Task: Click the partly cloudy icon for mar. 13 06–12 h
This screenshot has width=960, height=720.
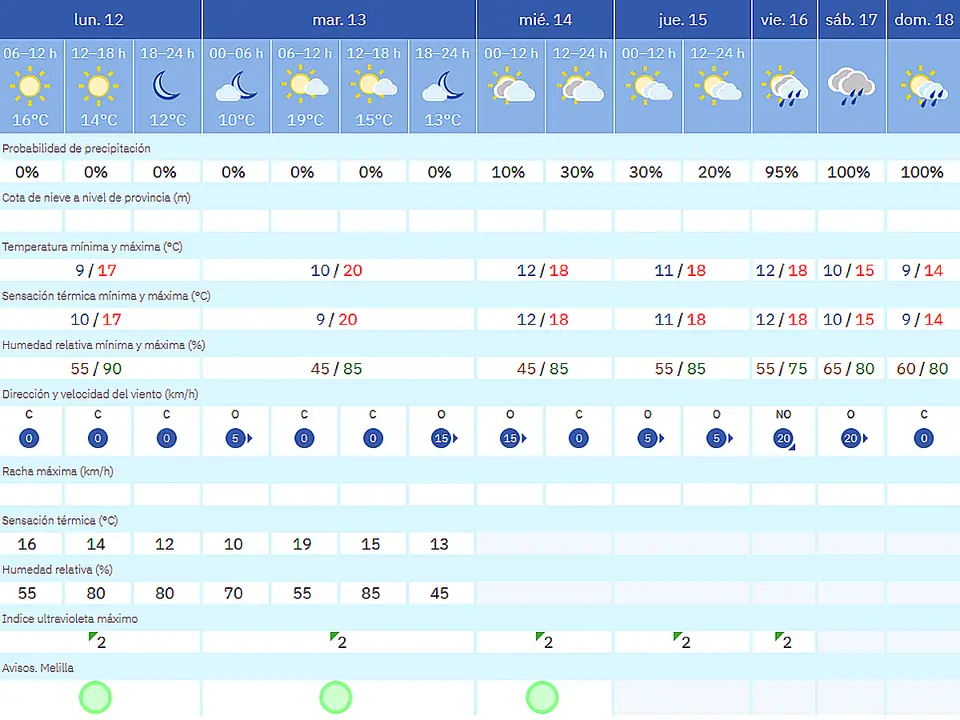Action: point(304,84)
